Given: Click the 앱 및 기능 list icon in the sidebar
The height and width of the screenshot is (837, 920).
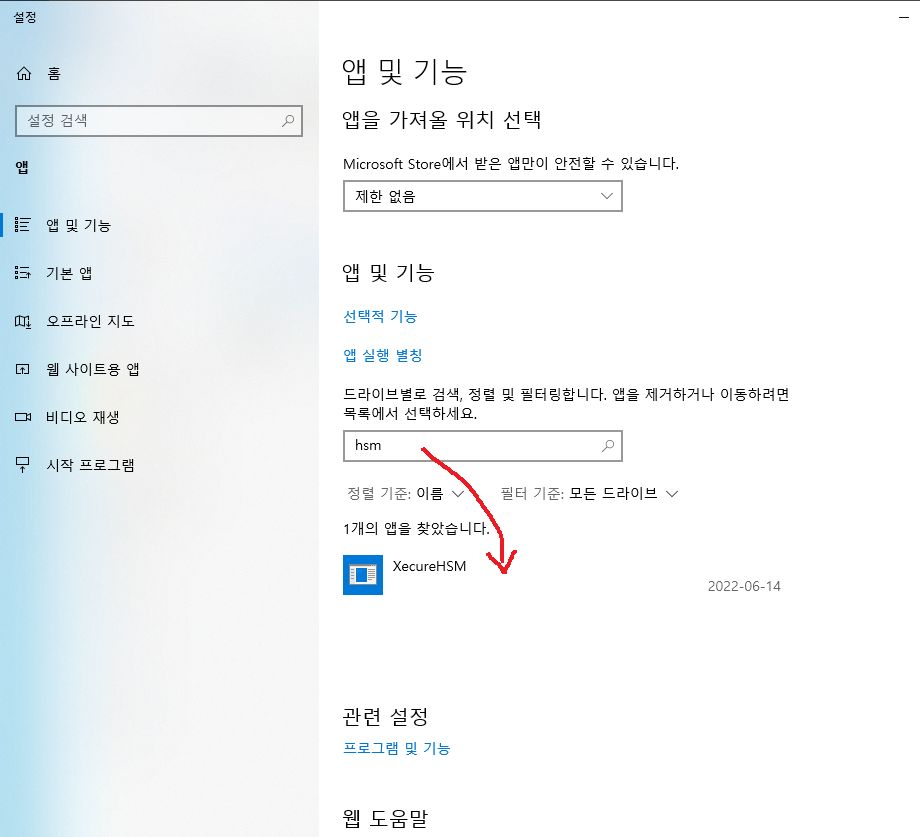Looking at the screenshot, I should [x=24, y=225].
